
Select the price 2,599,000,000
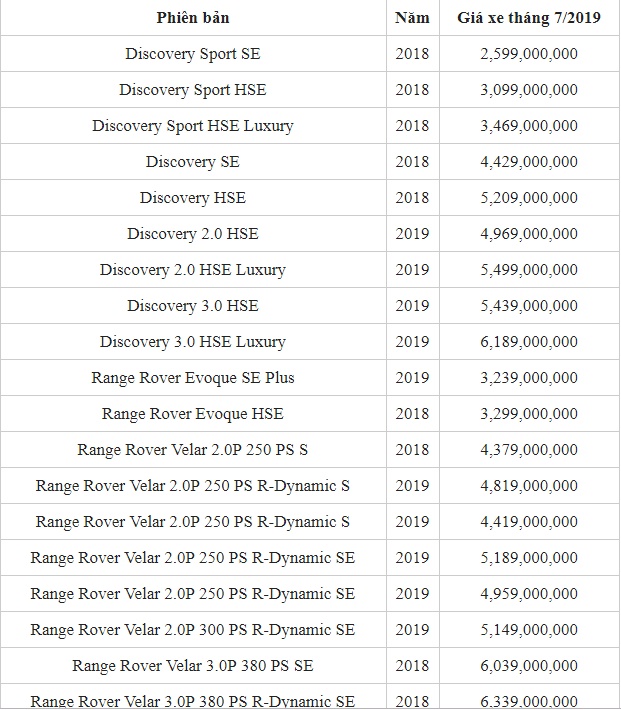[x=529, y=54]
